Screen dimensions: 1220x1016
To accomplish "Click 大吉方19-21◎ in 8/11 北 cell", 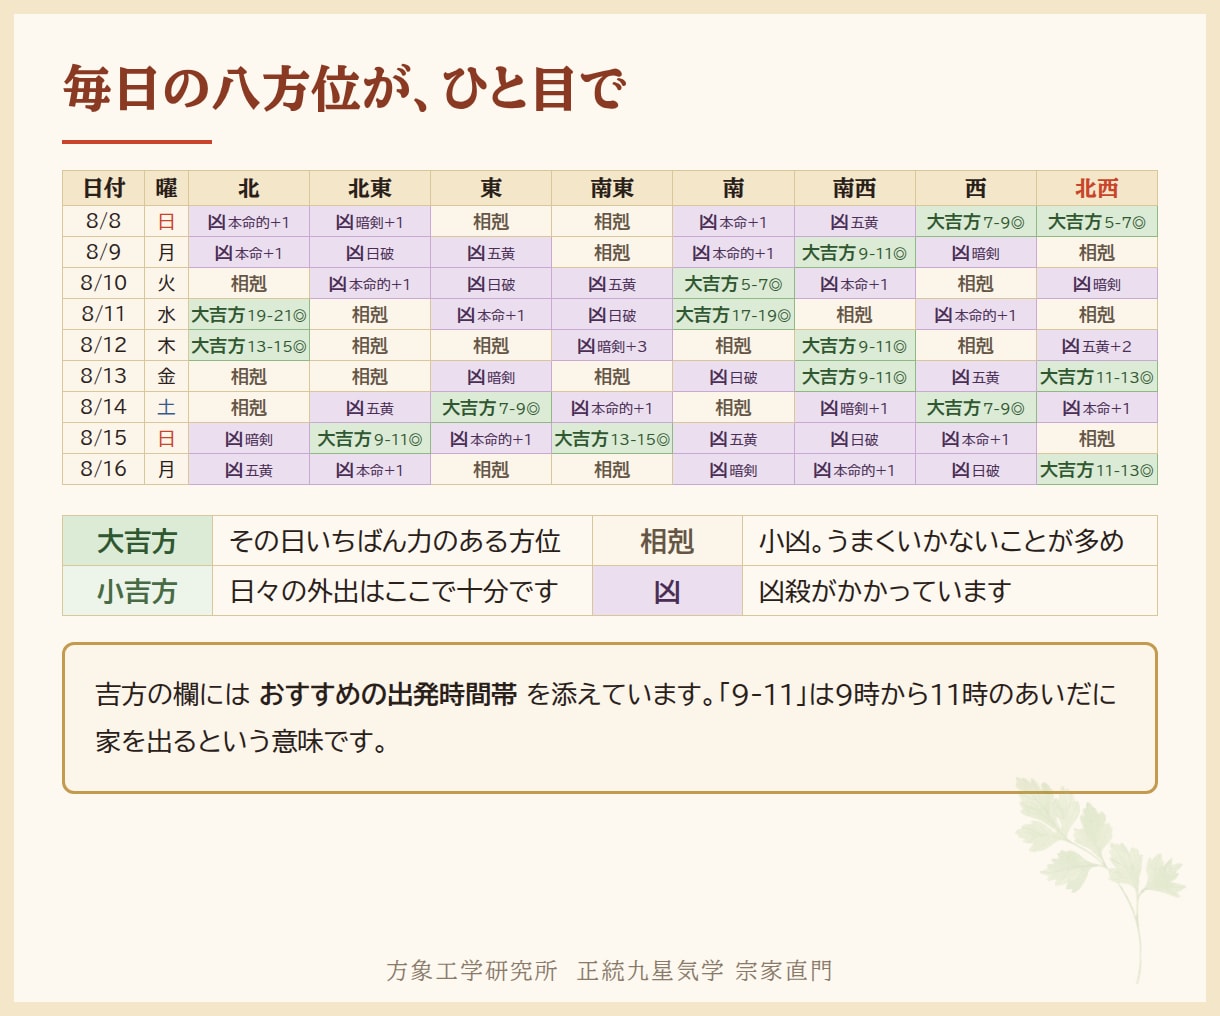I will (249, 314).
